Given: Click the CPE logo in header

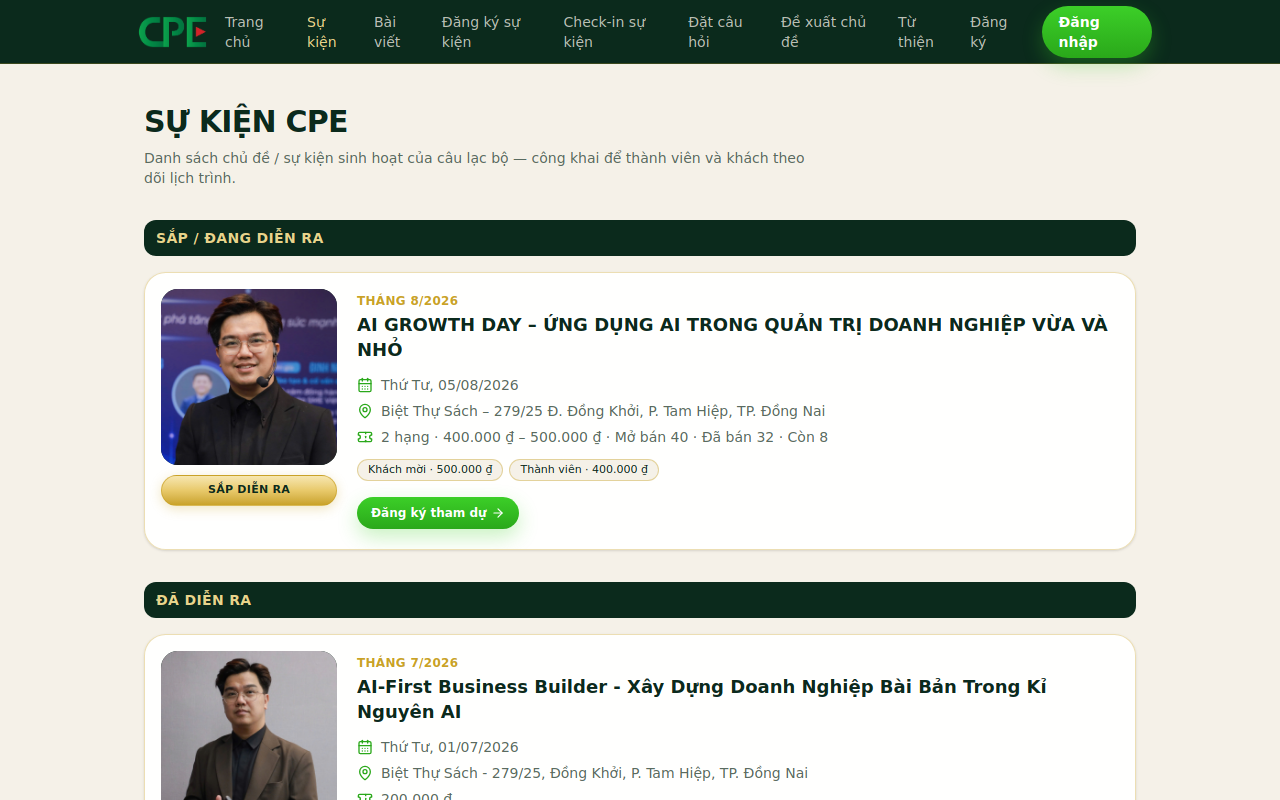Looking at the screenshot, I should [173, 32].
